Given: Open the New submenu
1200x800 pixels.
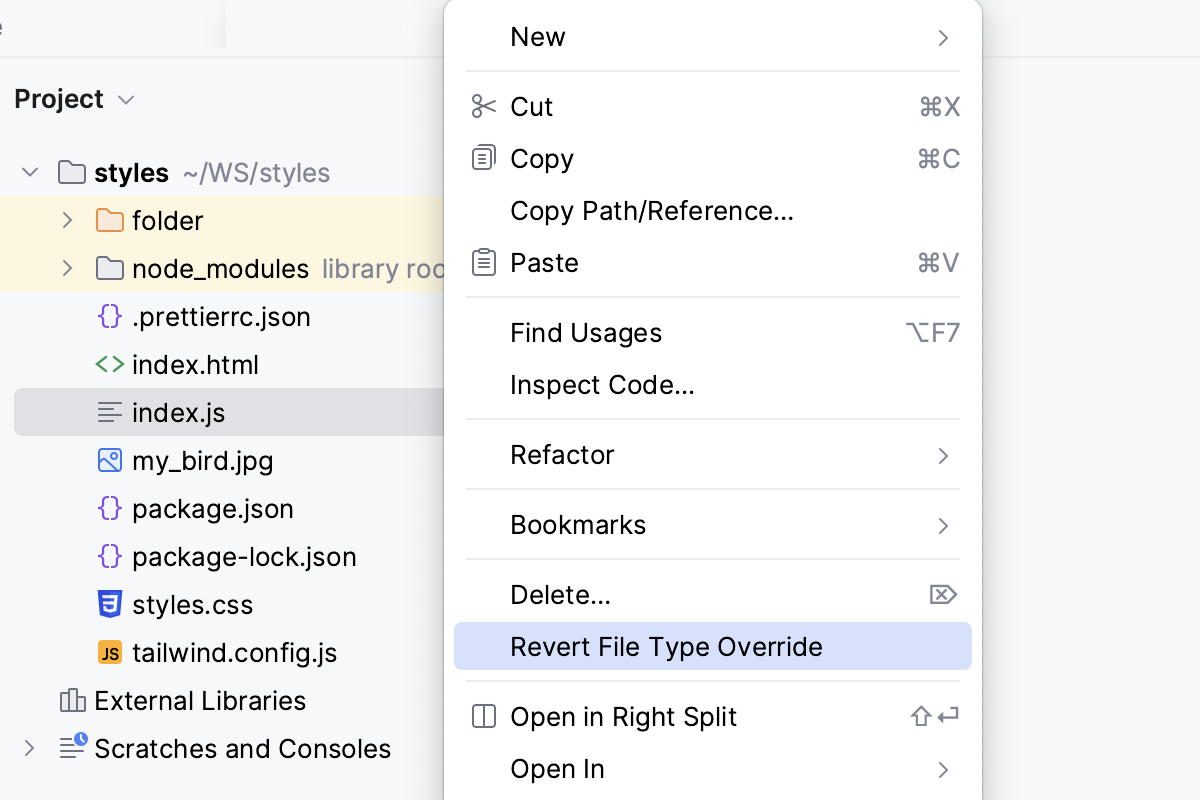Looking at the screenshot, I should click(538, 37).
